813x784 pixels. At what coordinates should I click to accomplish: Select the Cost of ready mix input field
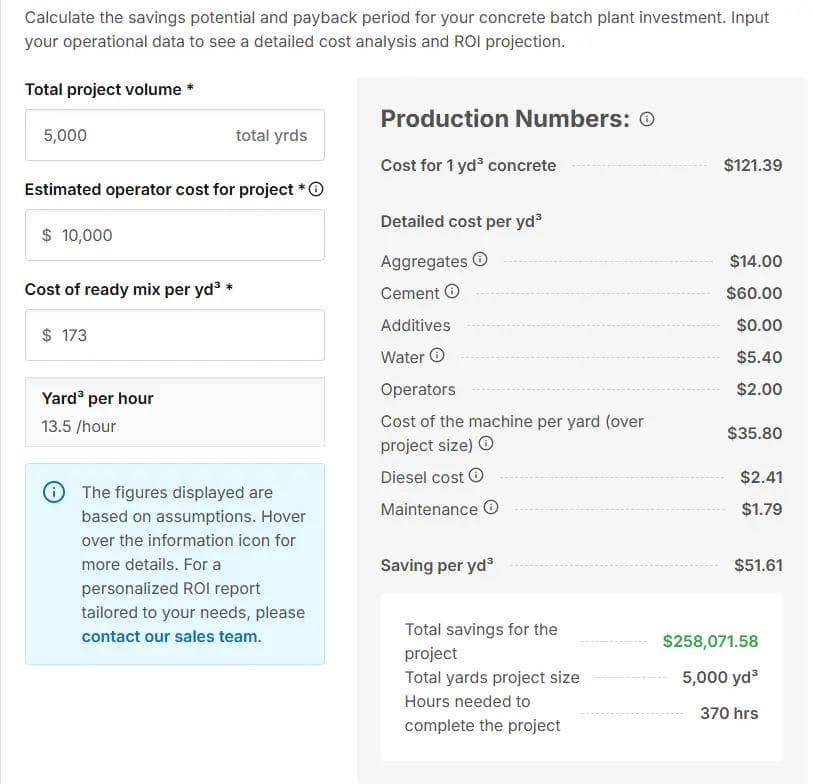click(175, 335)
